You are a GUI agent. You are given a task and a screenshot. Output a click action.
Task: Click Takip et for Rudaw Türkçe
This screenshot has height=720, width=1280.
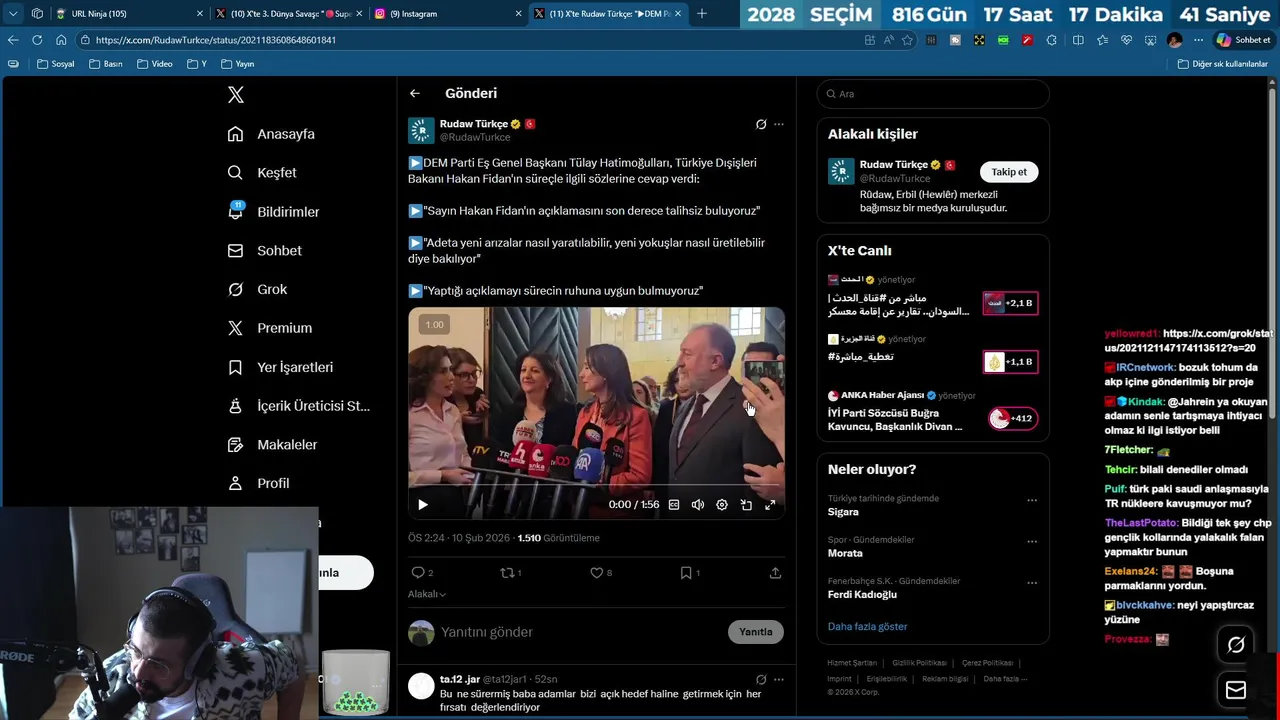1009,172
